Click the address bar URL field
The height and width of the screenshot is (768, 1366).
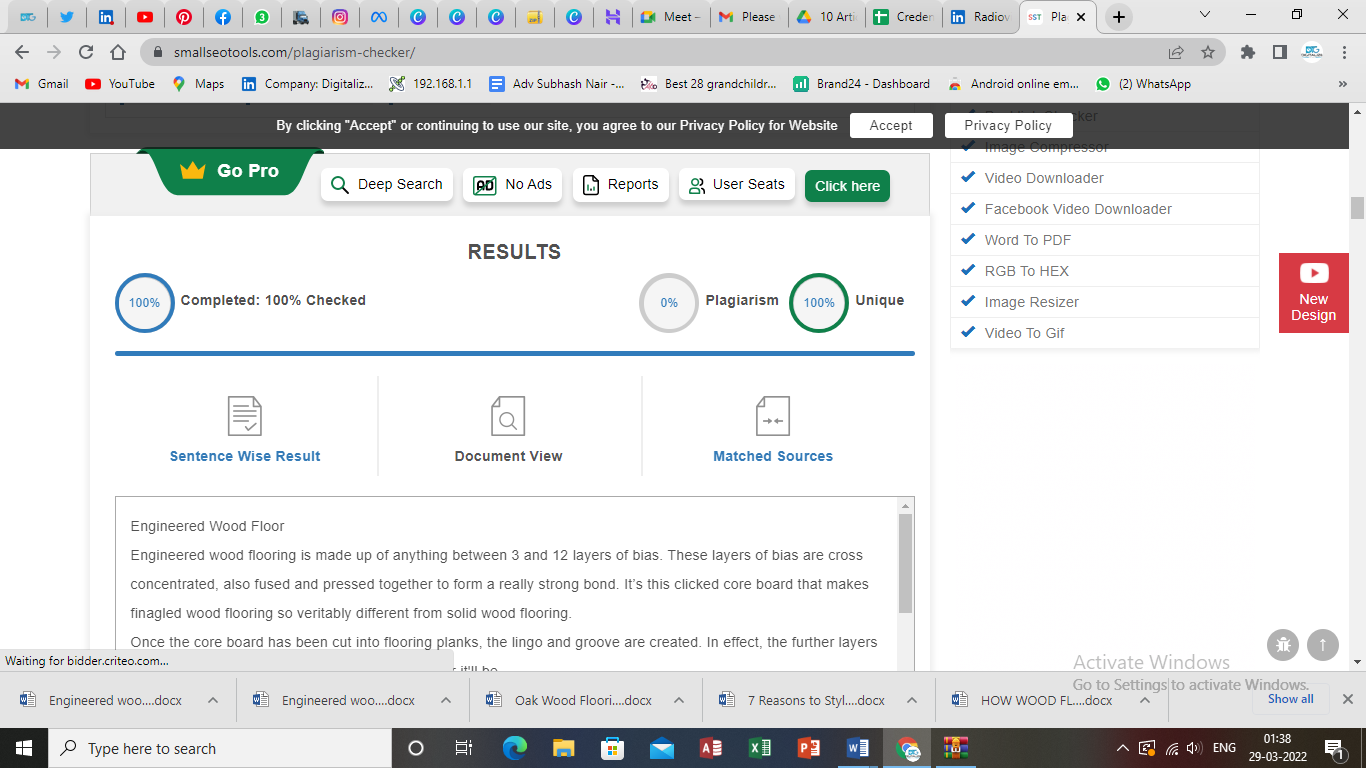[650, 52]
